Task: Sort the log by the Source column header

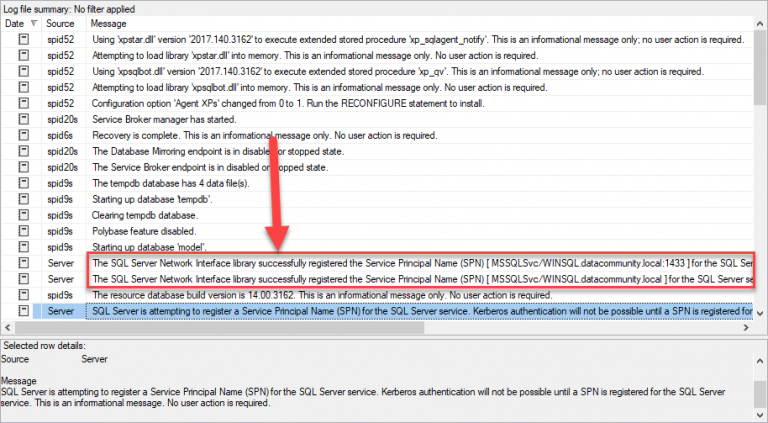Action: point(62,22)
